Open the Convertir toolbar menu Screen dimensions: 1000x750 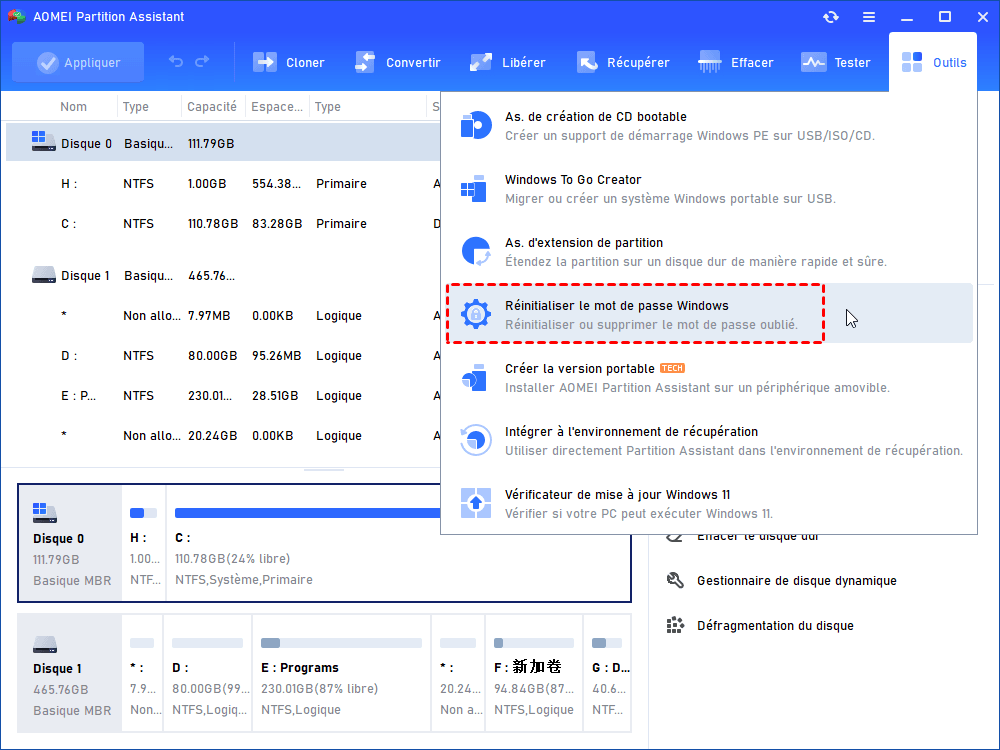397,62
